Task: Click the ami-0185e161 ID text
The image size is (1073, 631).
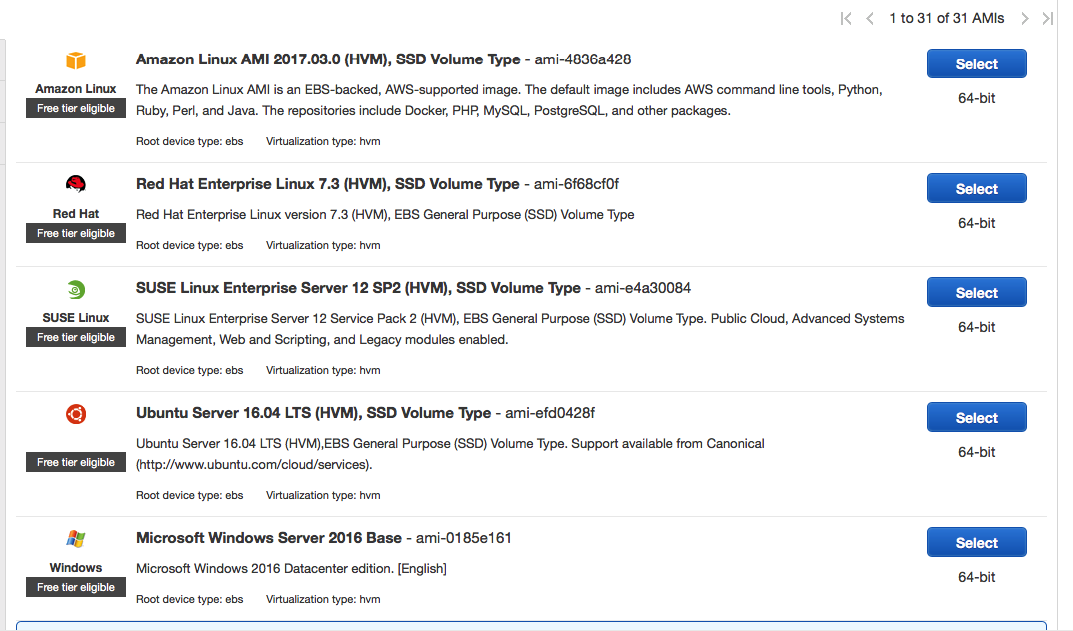Action: point(463,538)
